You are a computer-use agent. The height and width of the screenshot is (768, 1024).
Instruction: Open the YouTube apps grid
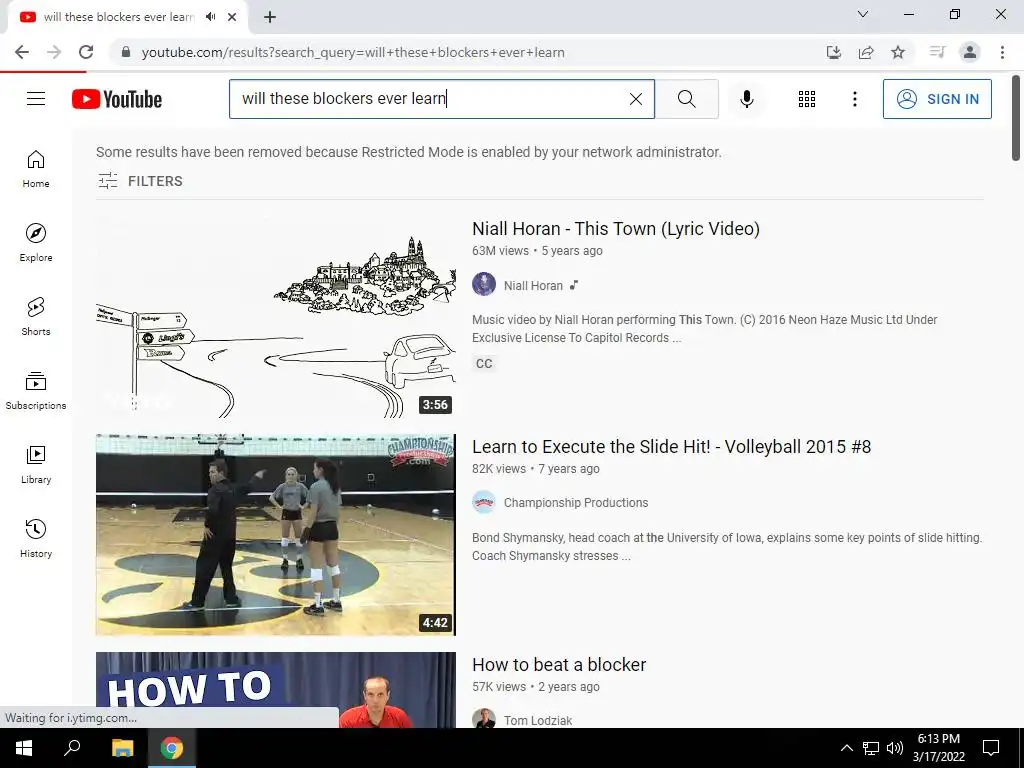click(807, 99)
